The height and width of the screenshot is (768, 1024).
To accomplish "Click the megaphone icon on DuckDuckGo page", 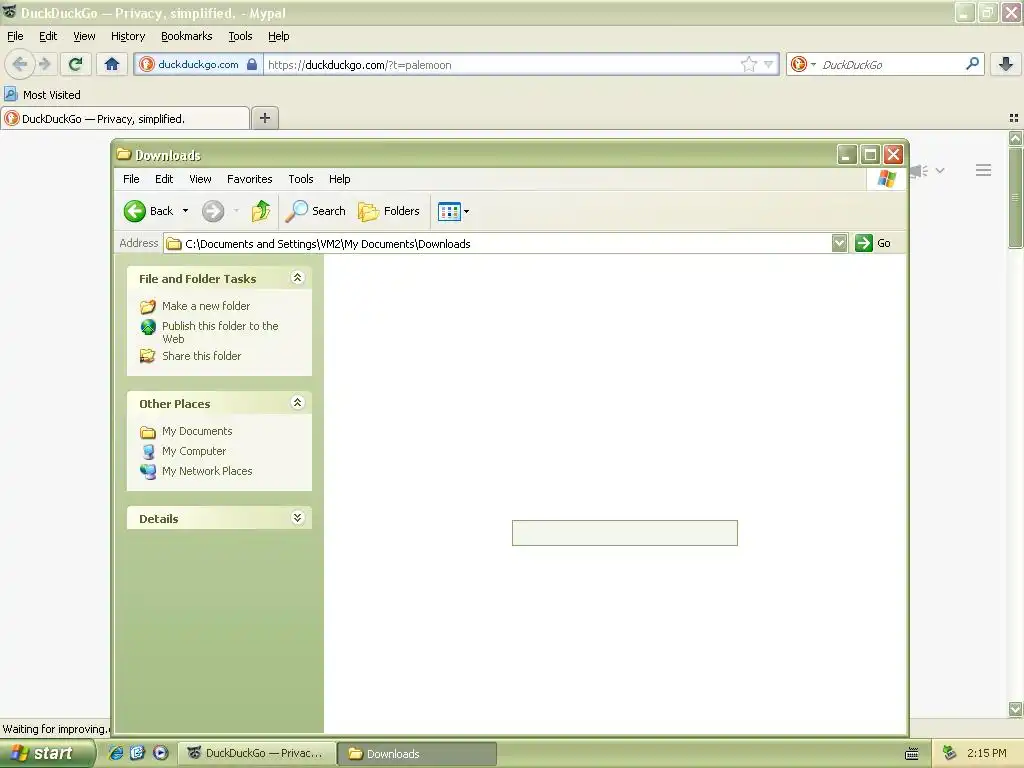I will pyautogui.click(x=919, y=171).
